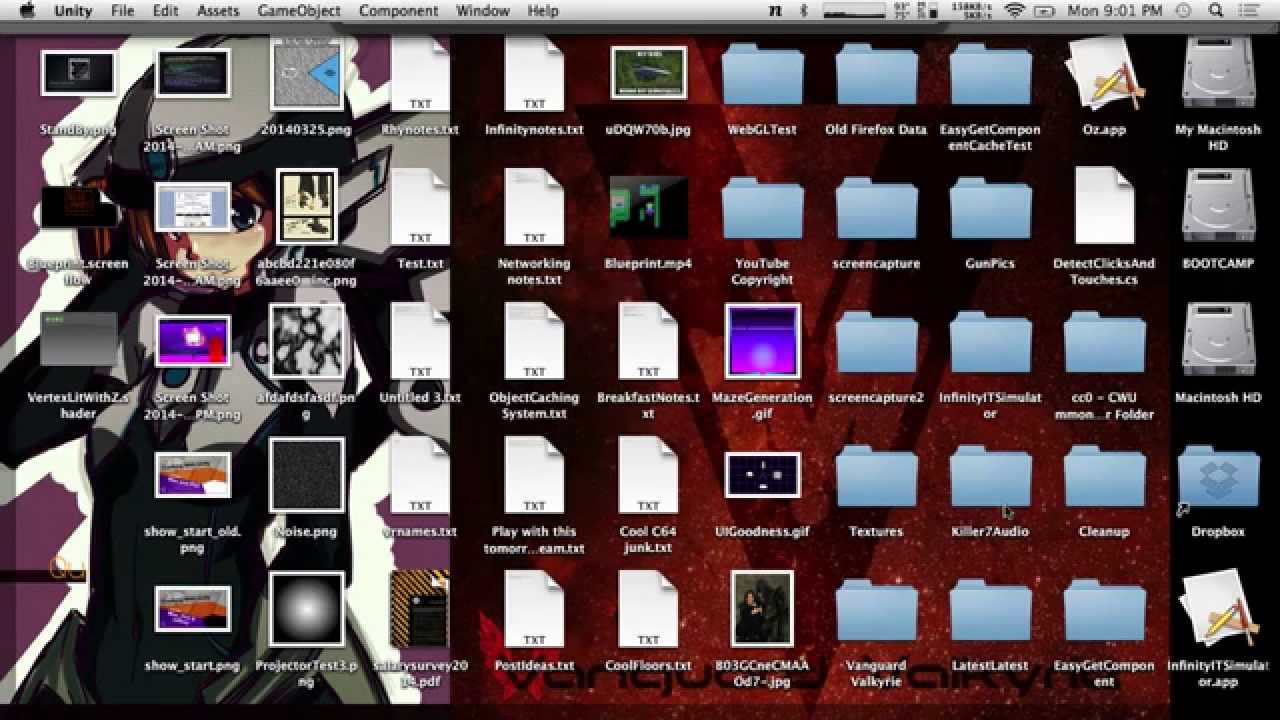
Task: Click the Mon 9:01 PM clock
Action: point(1115,11)
